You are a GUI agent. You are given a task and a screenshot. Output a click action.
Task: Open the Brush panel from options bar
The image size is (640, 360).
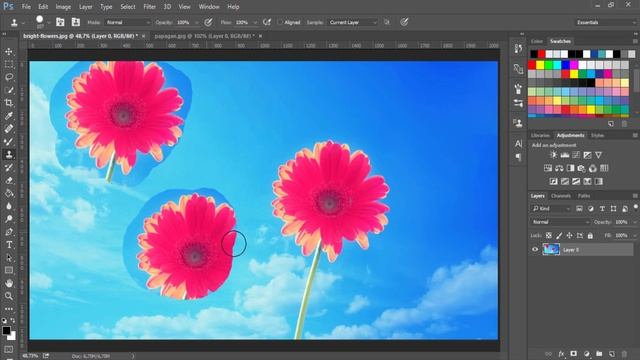tap(60, 22)
